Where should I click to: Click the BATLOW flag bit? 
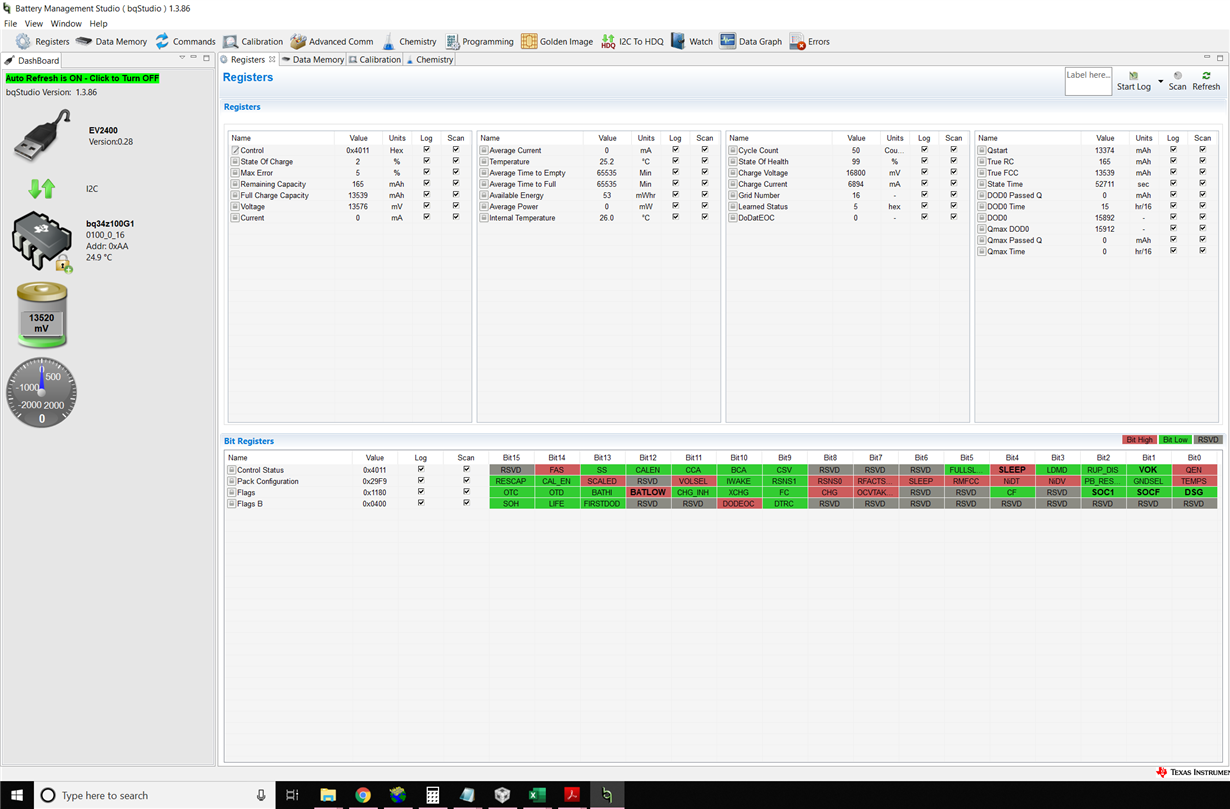click(648, 492)
